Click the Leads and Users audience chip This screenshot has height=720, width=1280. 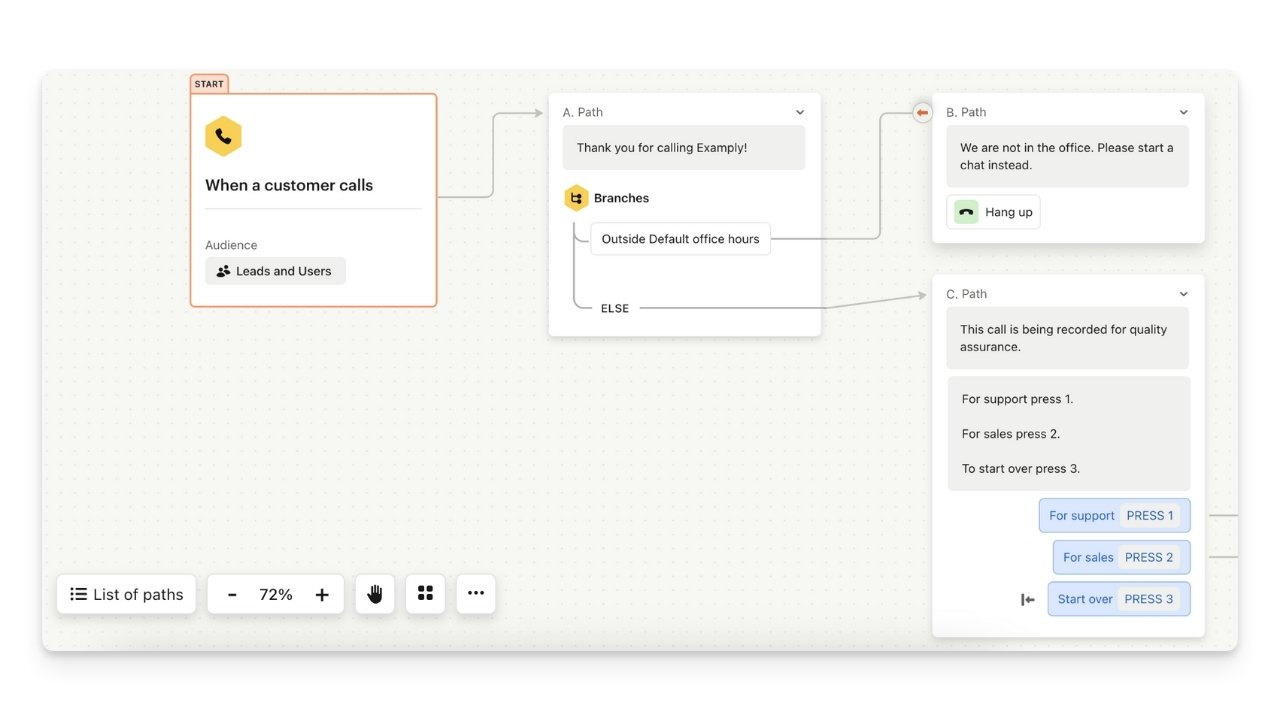[x=276, y=271]
